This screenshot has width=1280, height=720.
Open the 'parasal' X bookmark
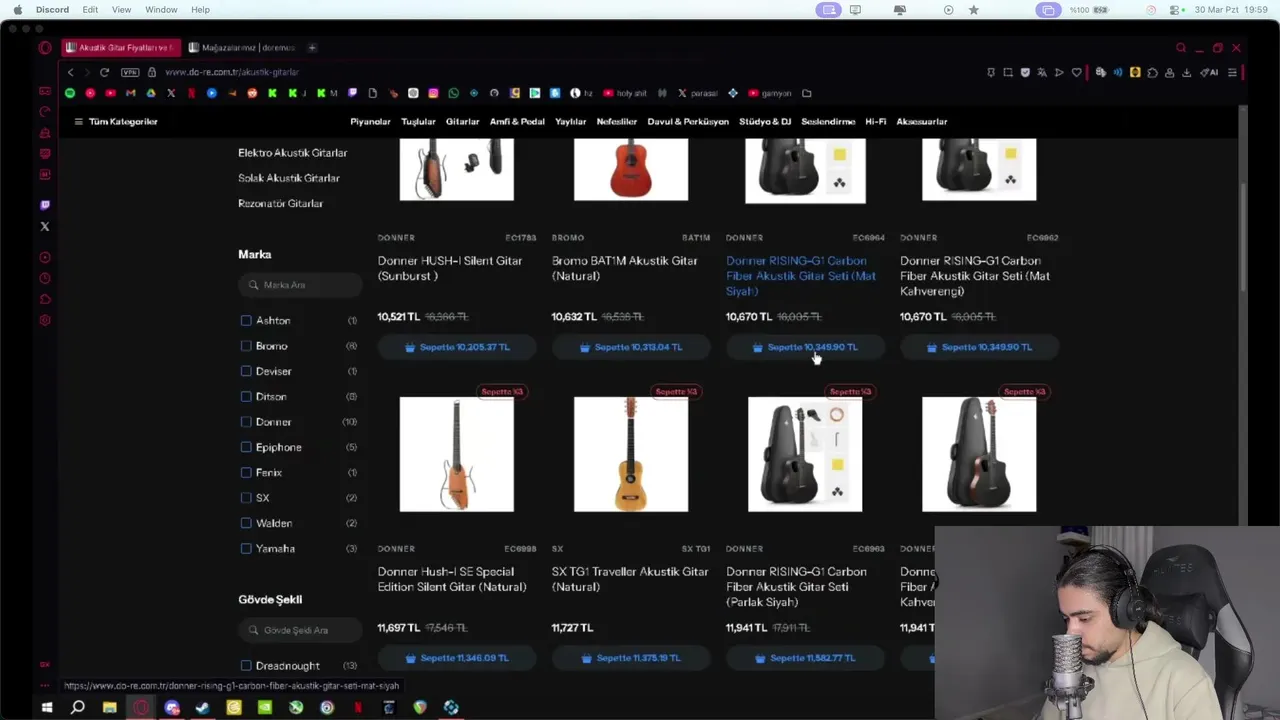coord(698,93)
